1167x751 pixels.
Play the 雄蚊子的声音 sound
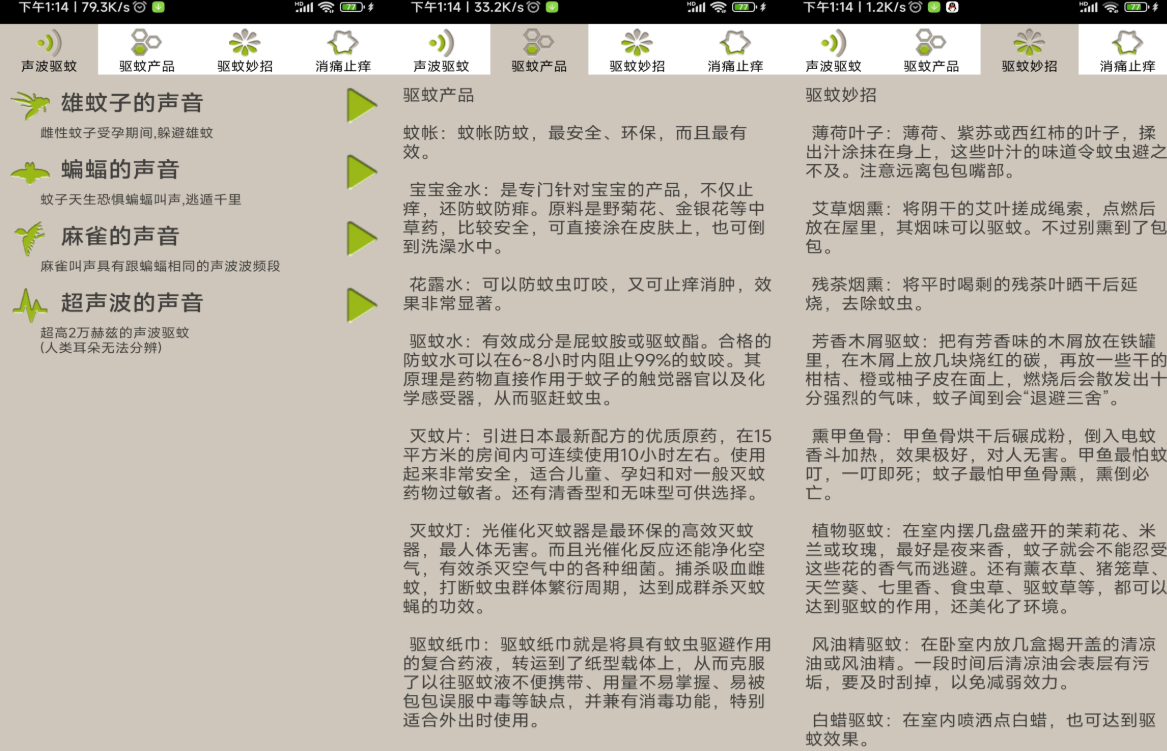(x=360, y=103)
